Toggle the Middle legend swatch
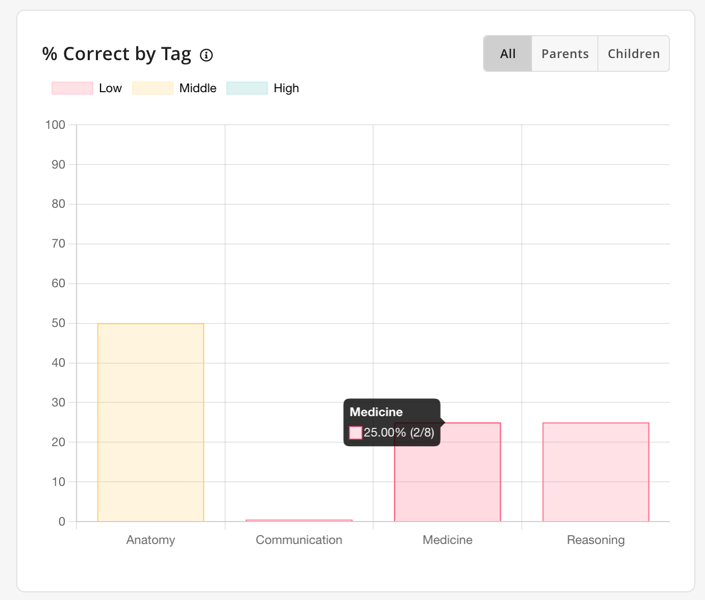Viewport: 705px width, 600px height. [x=152, y=88]
